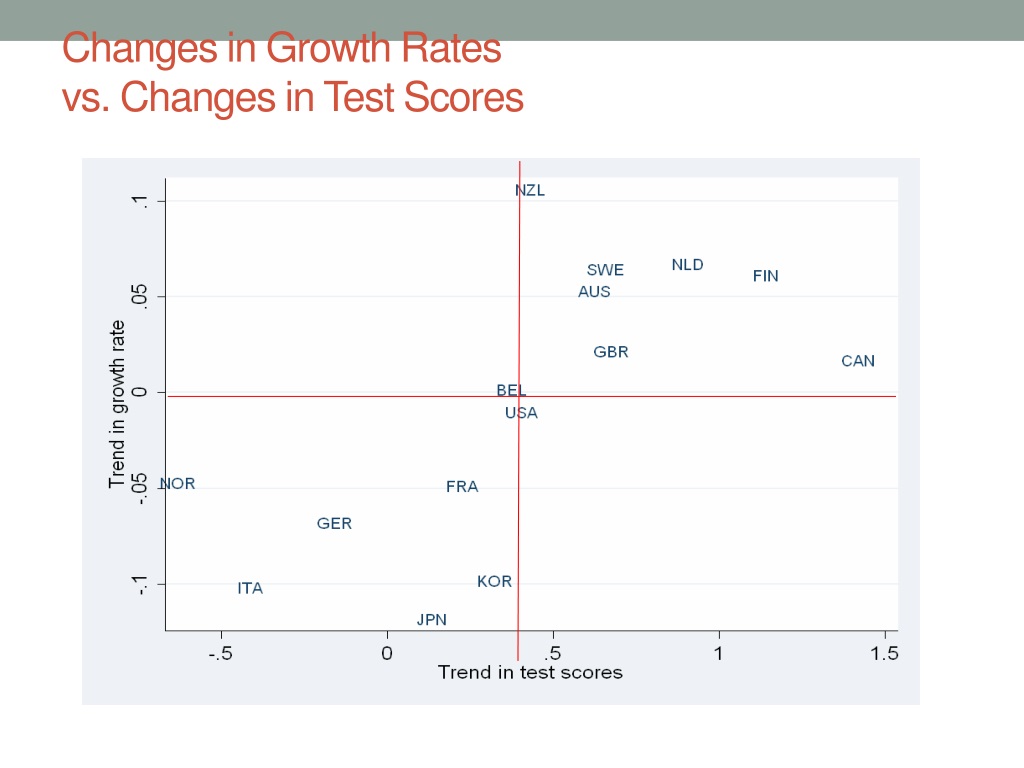The image size is (1024, 768).
Task: Select the KOR data label
Action: point(494,581)
